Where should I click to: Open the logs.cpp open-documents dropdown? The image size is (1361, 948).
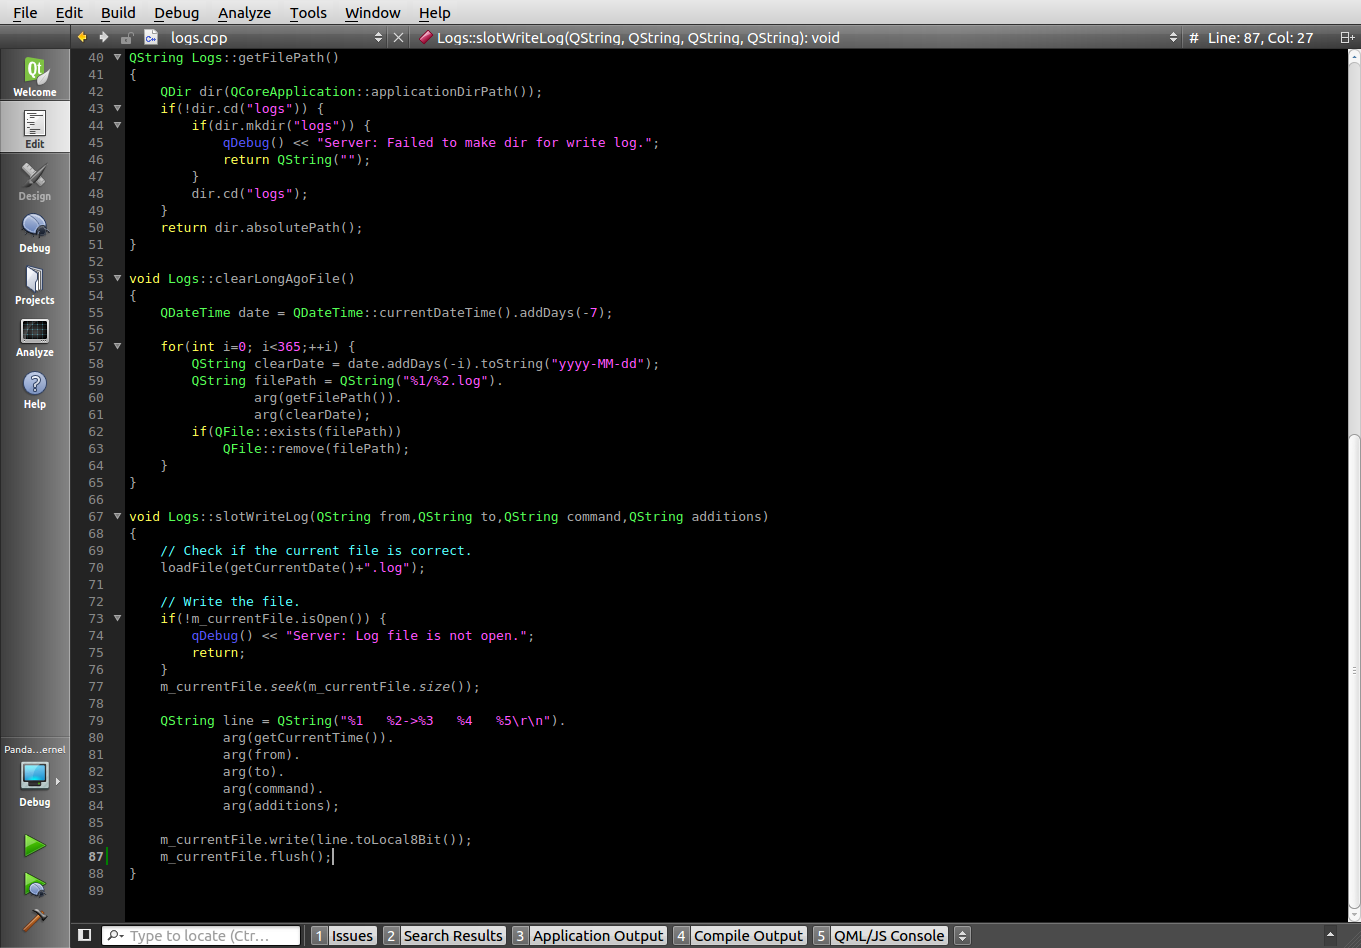point(266,37)
